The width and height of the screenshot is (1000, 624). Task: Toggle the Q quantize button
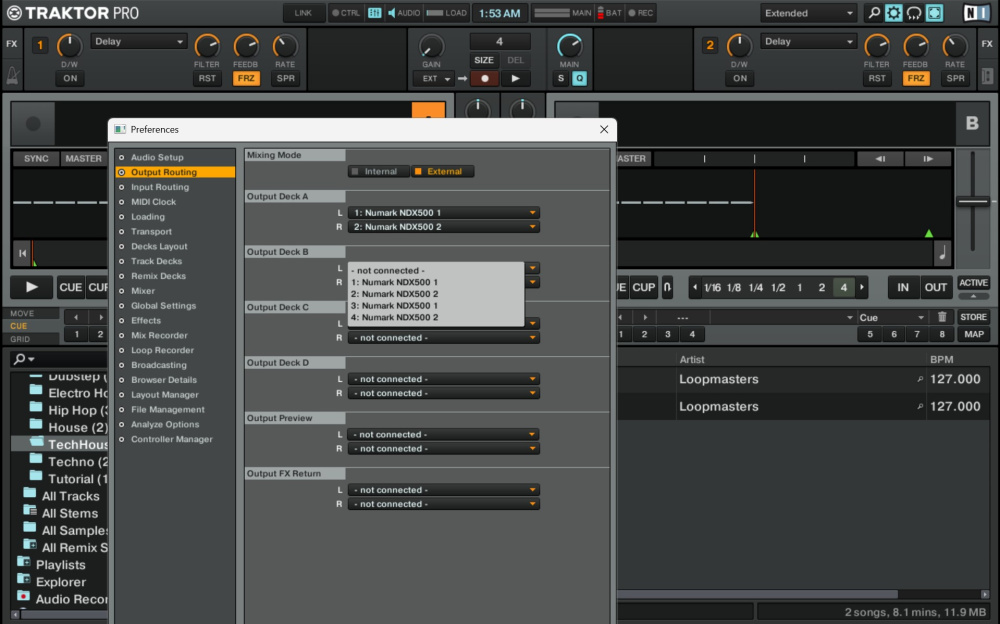[579, 78]
